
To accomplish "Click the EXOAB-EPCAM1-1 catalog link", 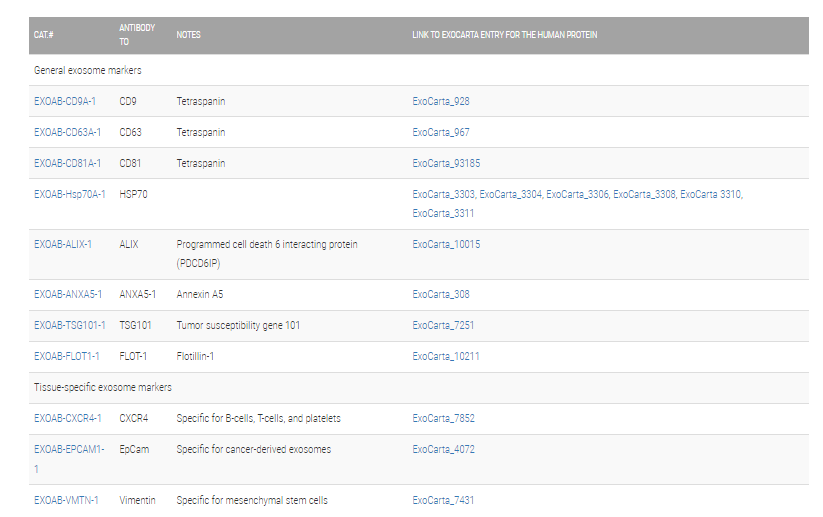I will (68, 449).
